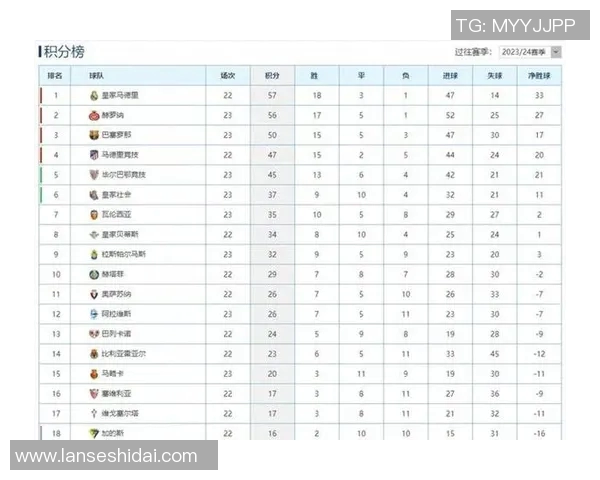Open the 拉斯帕尔马斯 team name link
This screenshot has height=480, width=600.
coord(124,255)
